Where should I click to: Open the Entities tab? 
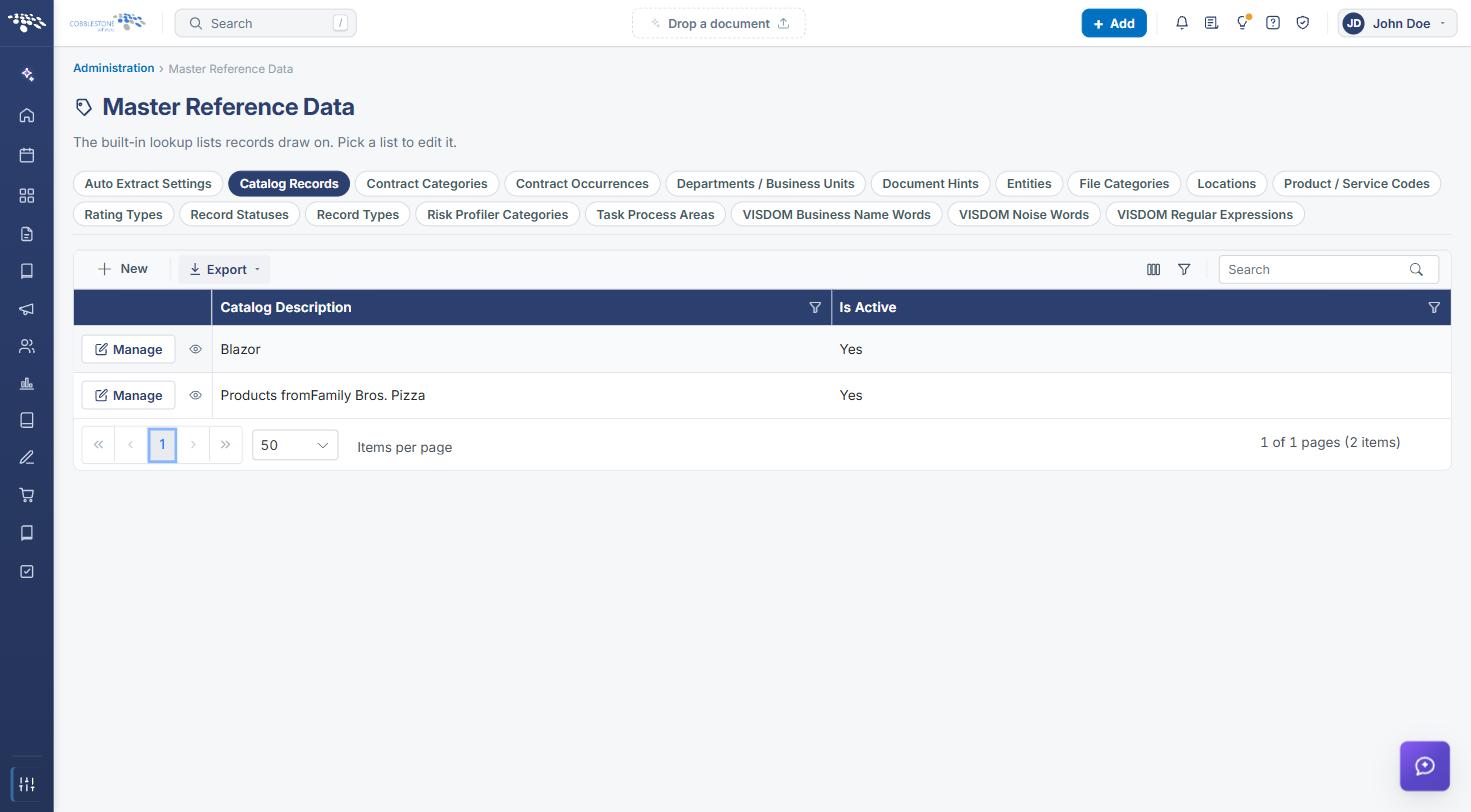[1029, 184]
